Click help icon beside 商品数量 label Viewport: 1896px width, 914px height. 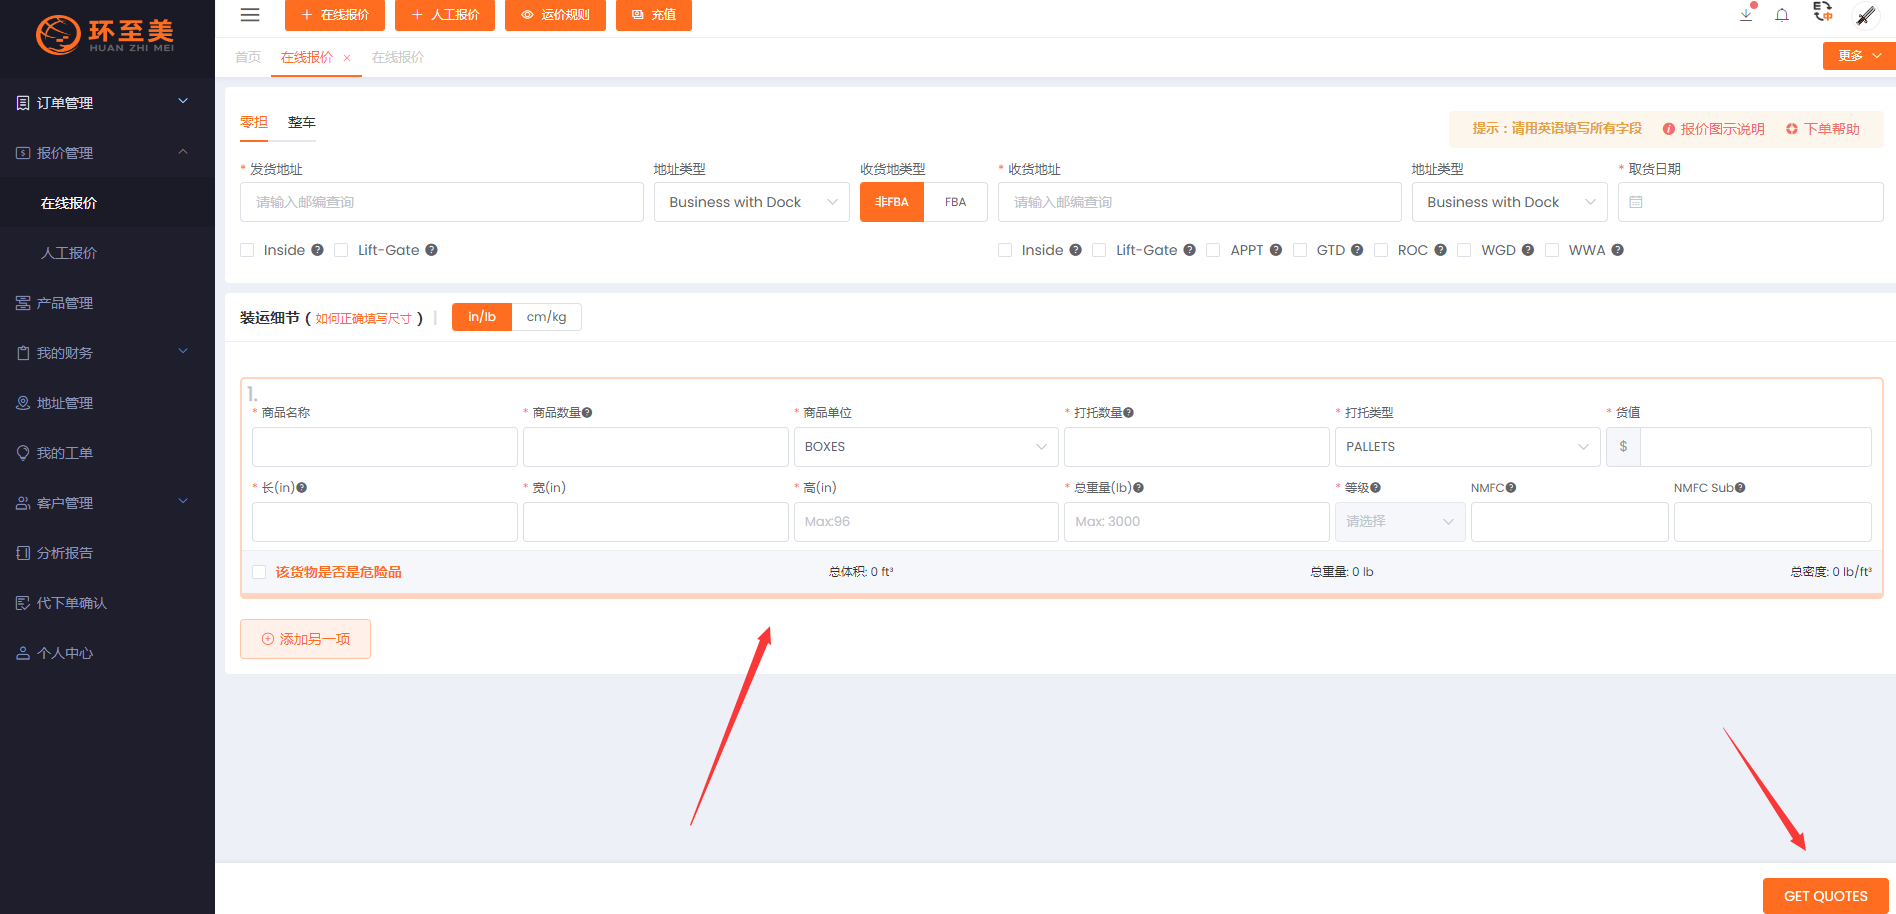point(587,413)
